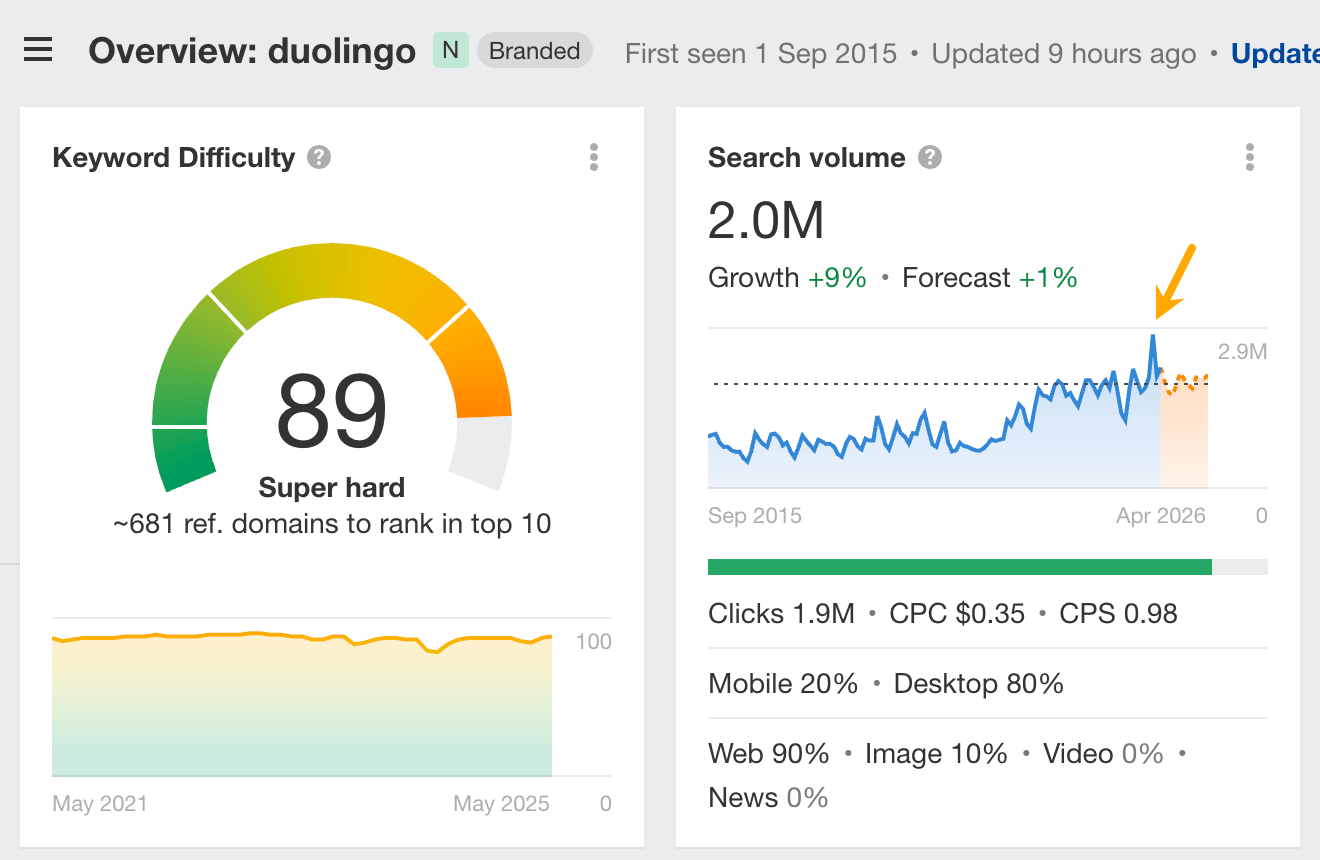The image size is (1320, 860).
Task: Click the Search volume options kebab icon
Action: [x=1249, y=157]
